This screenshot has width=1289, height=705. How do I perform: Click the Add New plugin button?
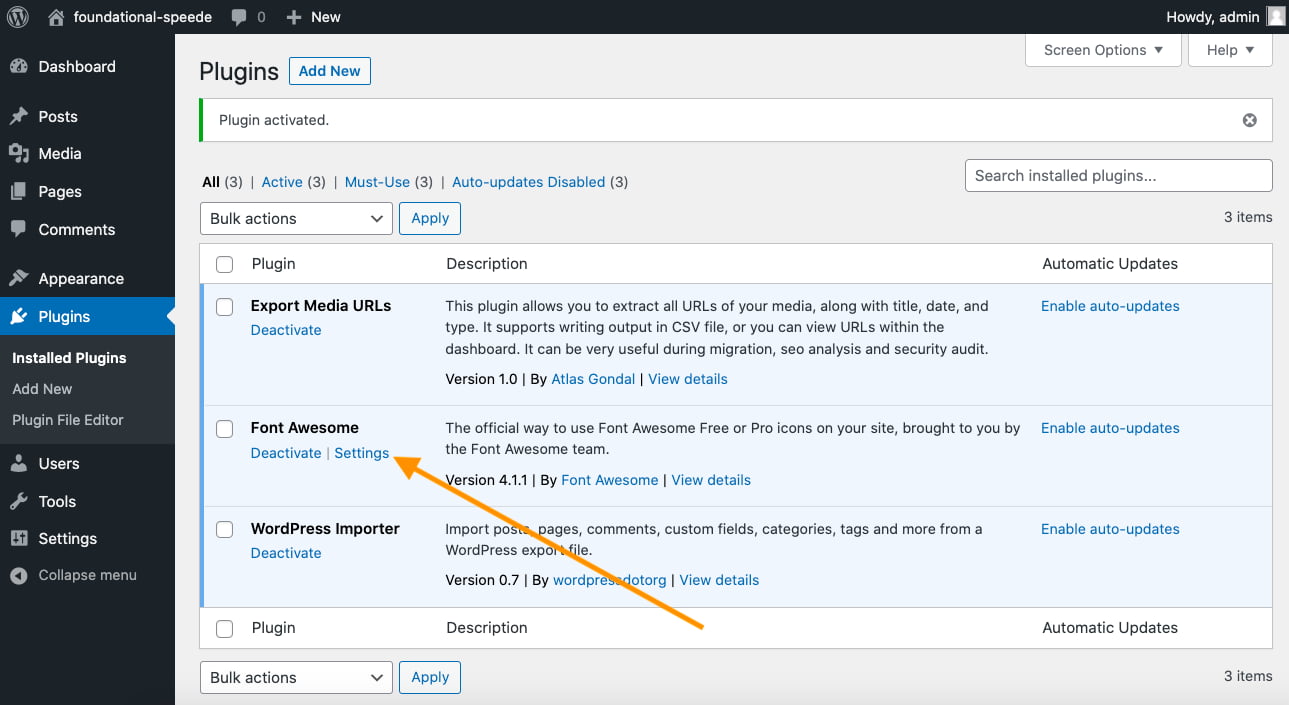tap(329, 70)
